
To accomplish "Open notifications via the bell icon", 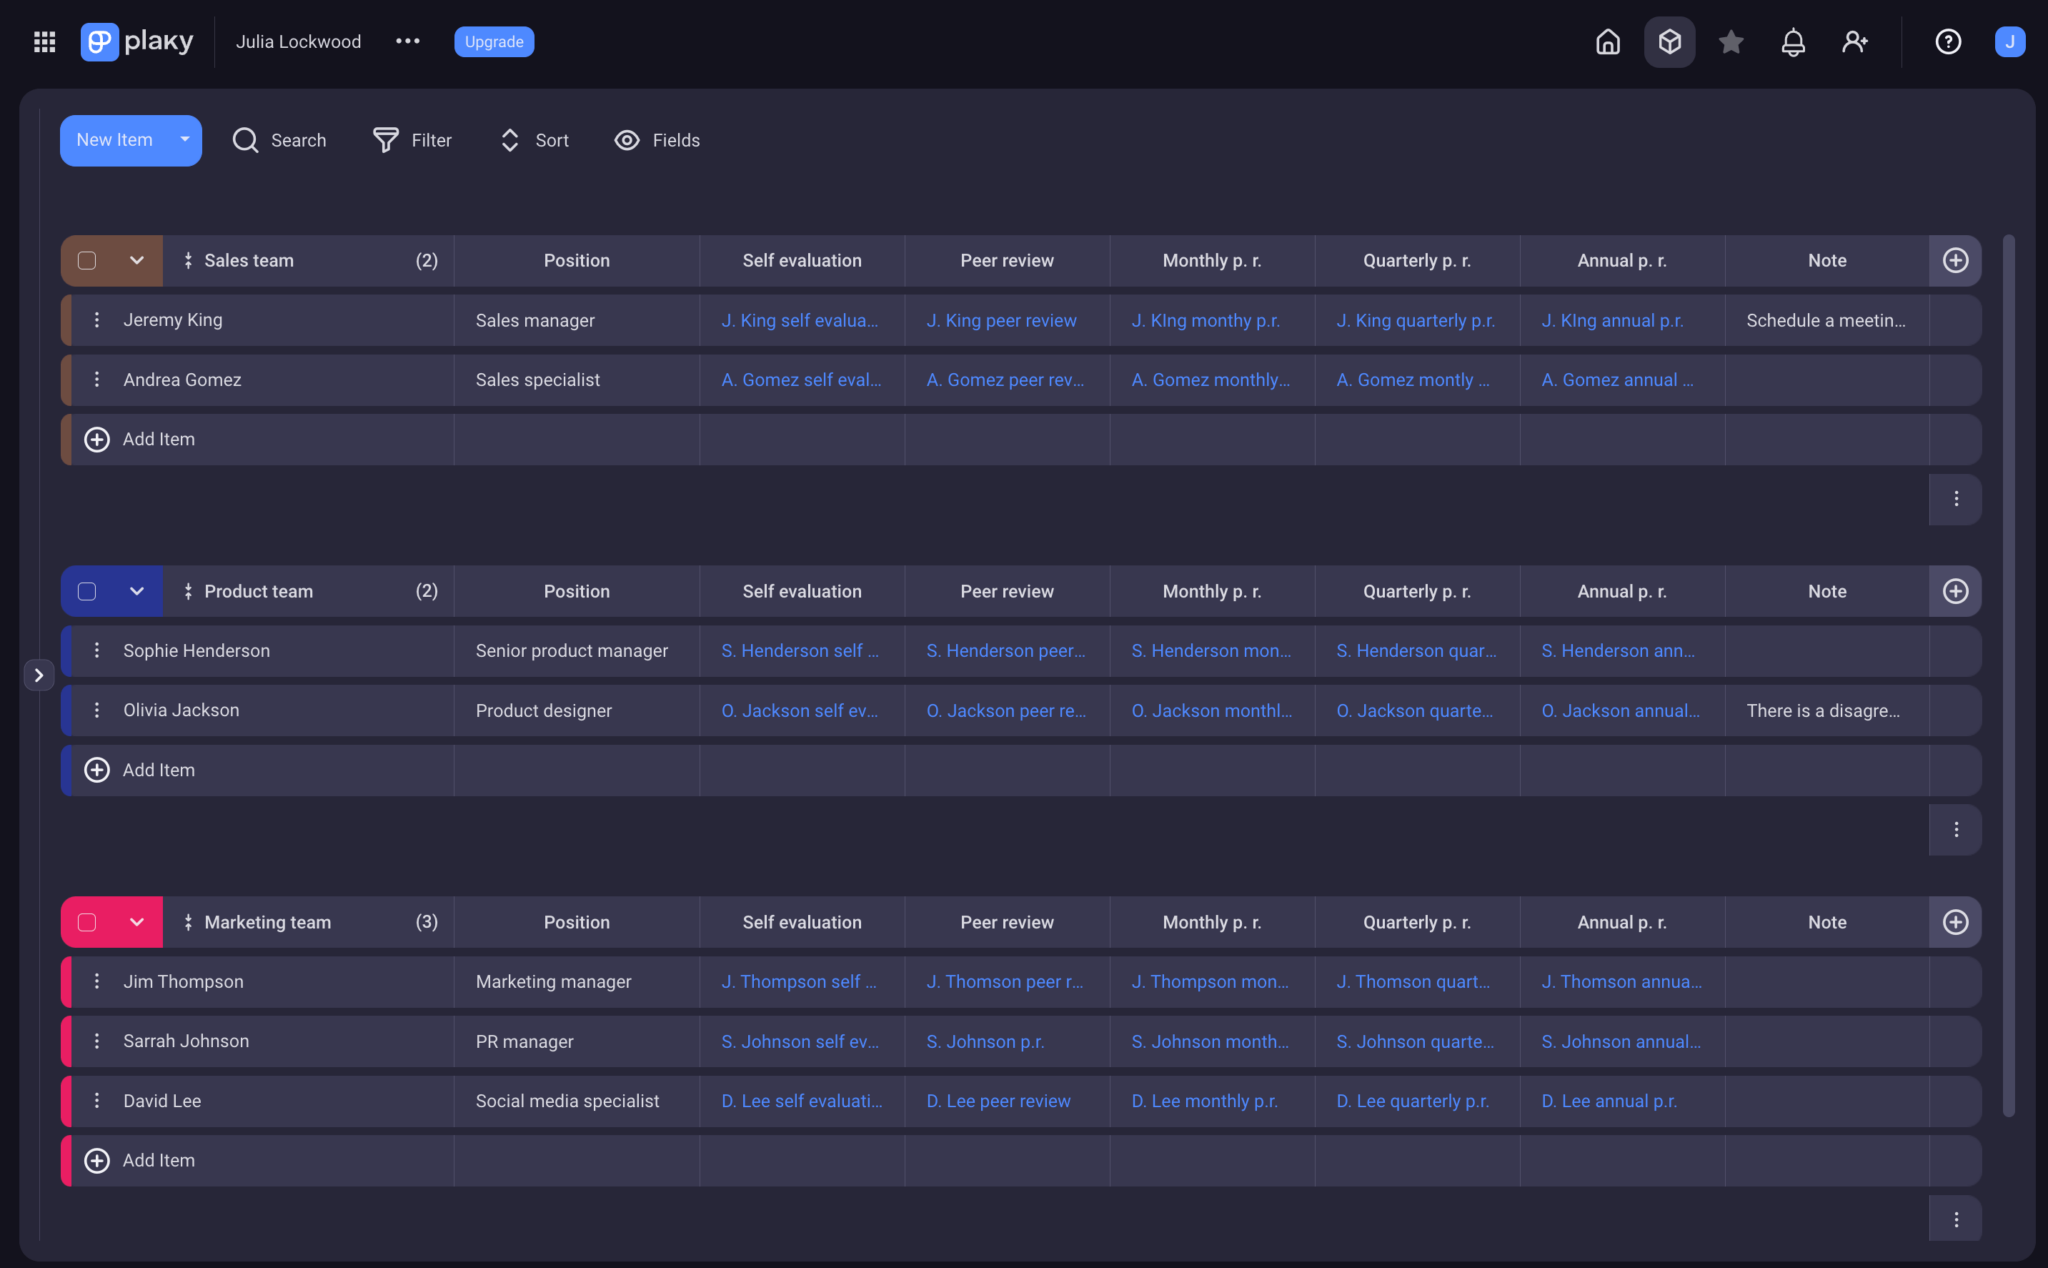I will [1792, 42].
